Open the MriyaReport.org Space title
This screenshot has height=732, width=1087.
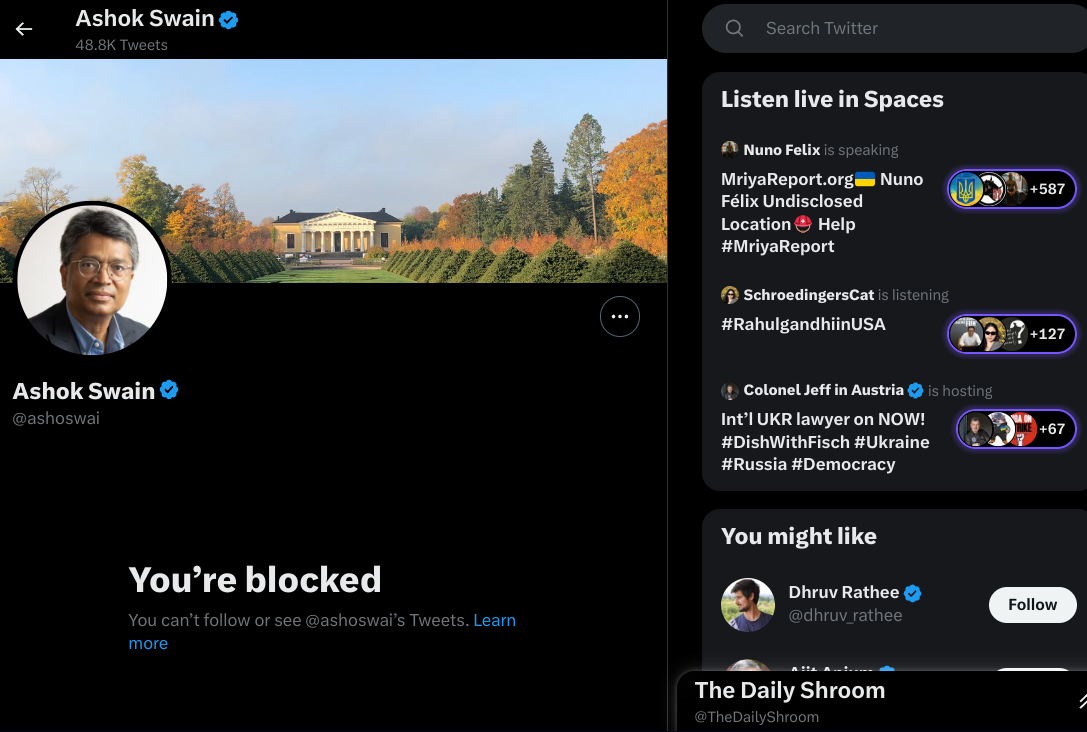822,213
